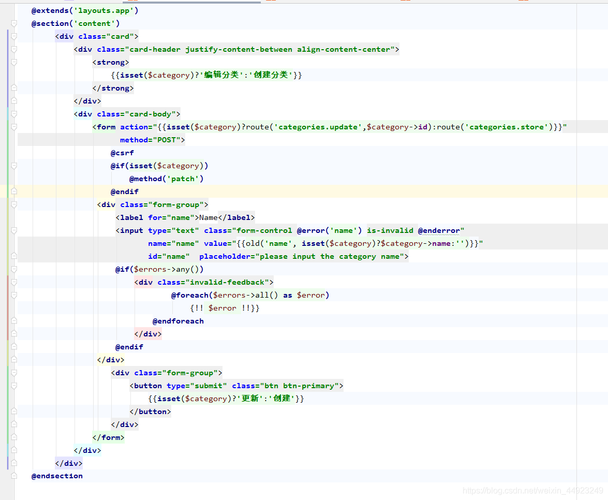Fold the @if(isset($category)) block
The width and height of the screenshot is (608, 500).
coord(14,166)
